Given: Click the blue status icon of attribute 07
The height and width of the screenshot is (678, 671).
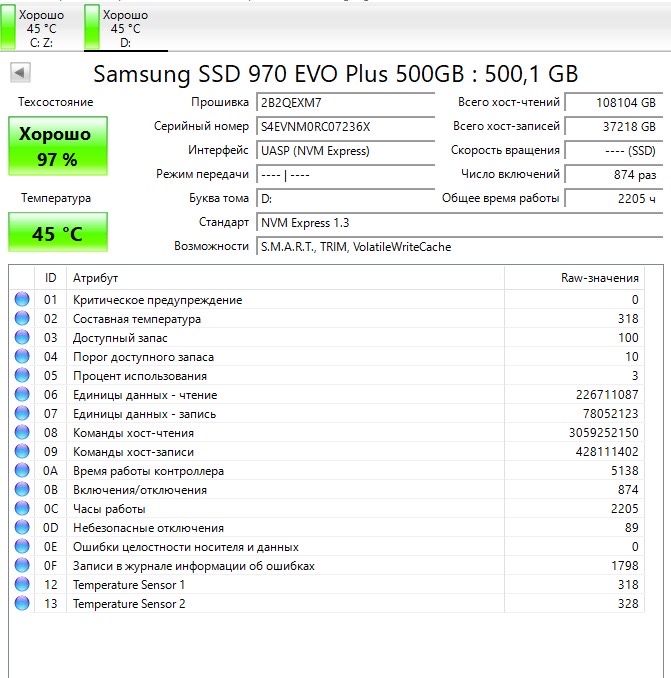Looking at the screenshot, I should click(x=22, y=413).
